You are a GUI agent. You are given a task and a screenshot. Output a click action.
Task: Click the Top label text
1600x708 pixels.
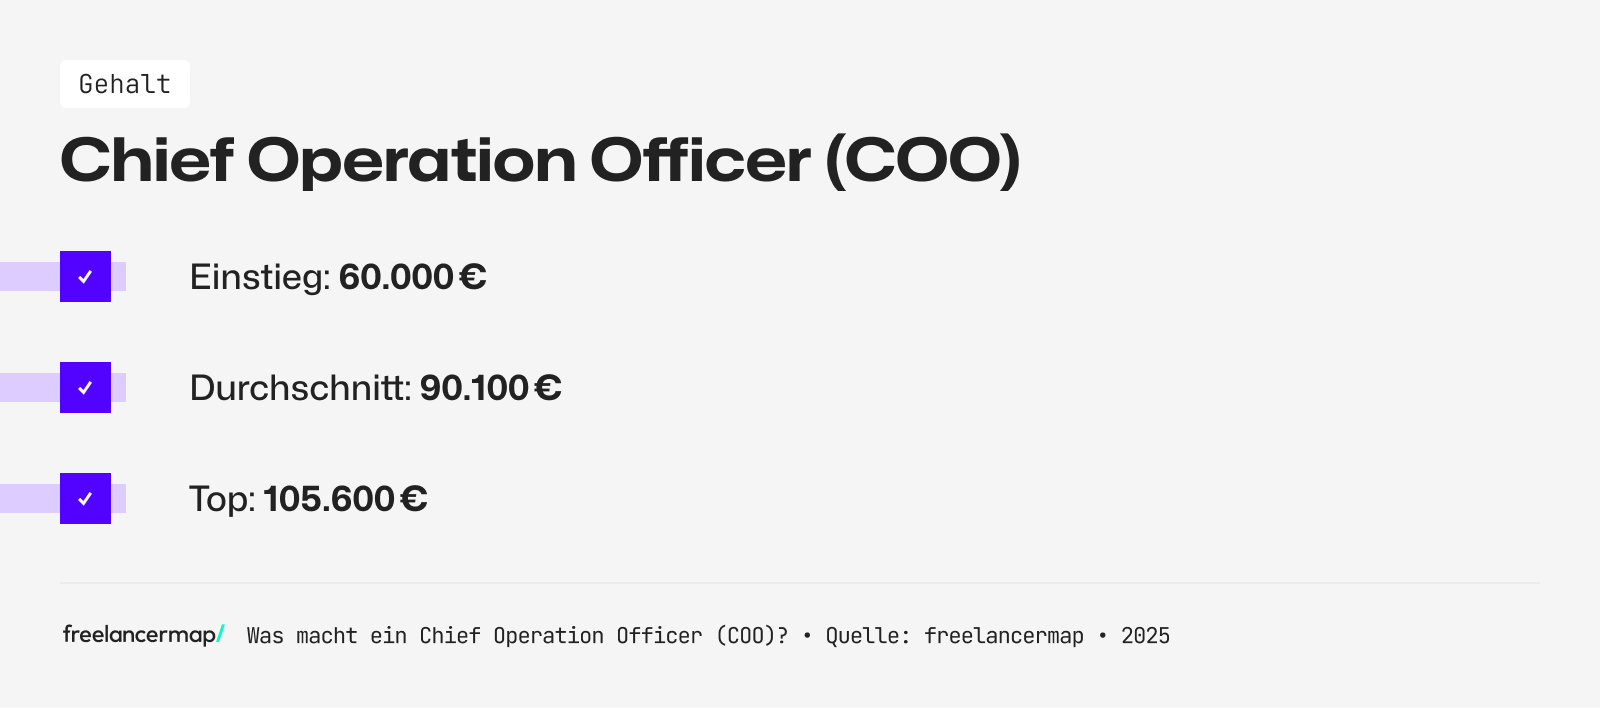coord(222,499)
